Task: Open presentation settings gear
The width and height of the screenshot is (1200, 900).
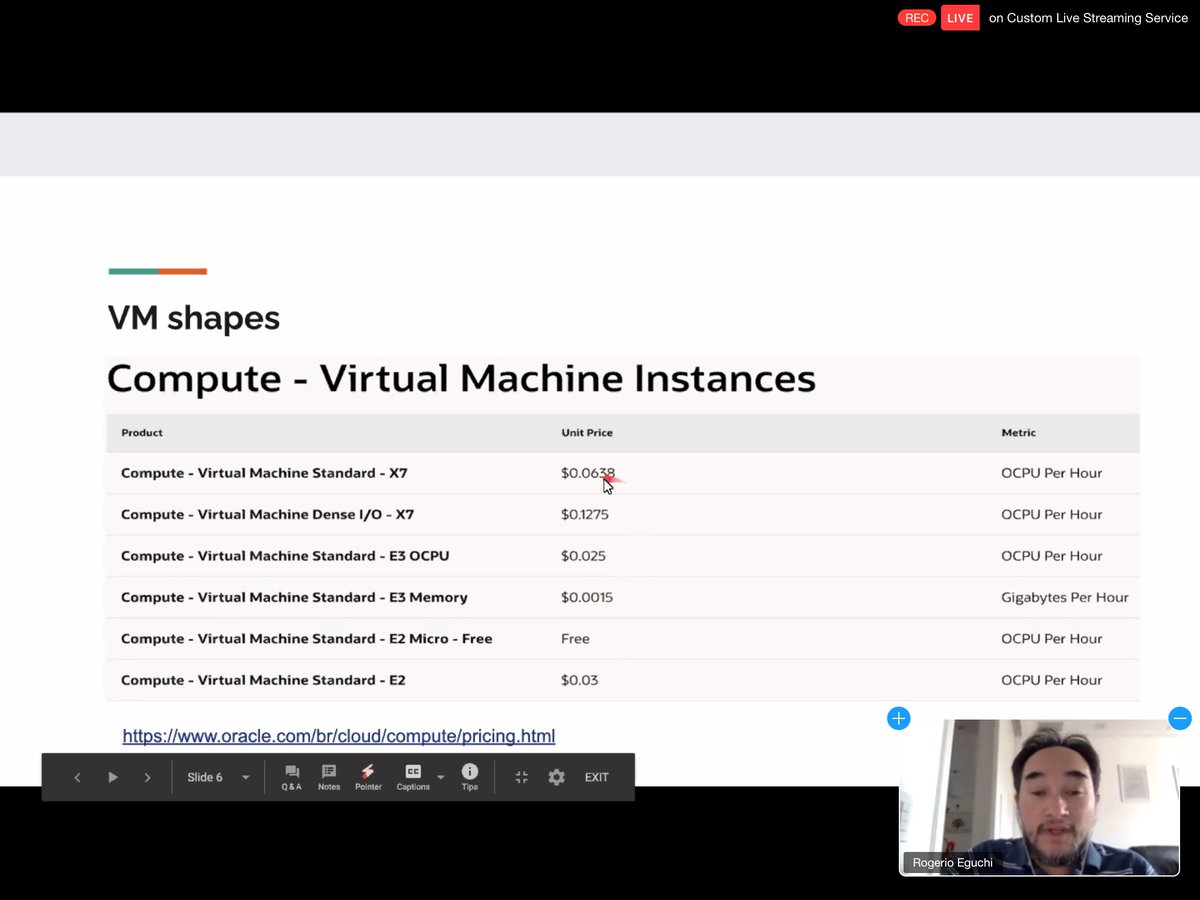Action: coord(557,777)
